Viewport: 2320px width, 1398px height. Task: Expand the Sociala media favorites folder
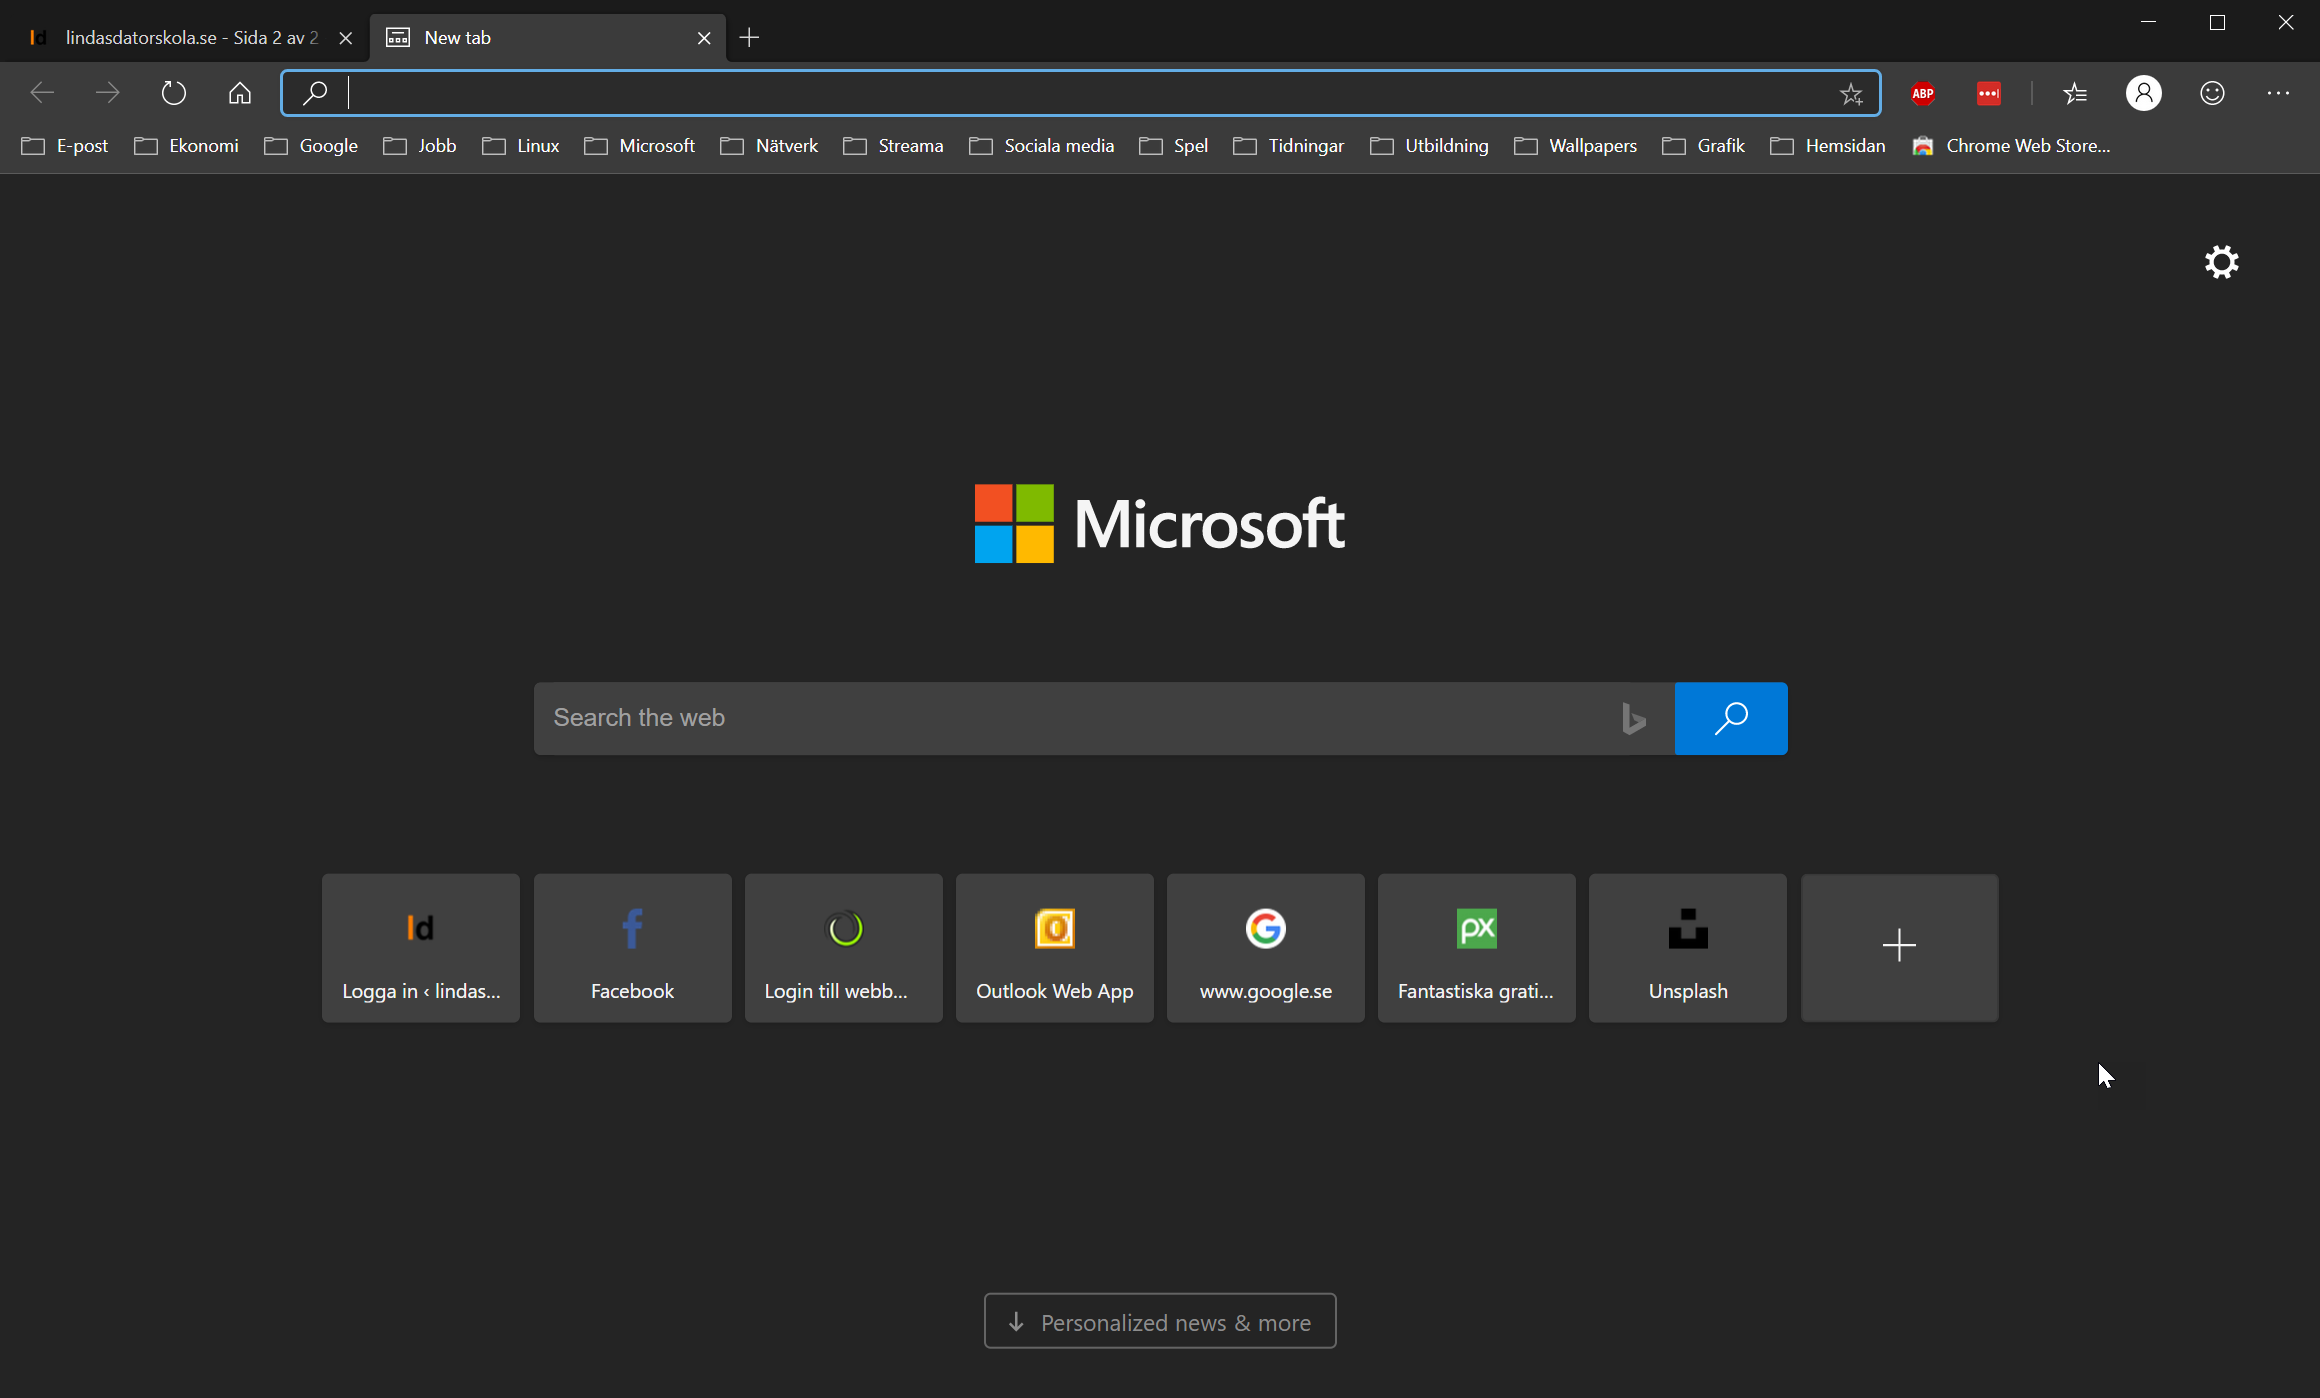point(1041,146)
